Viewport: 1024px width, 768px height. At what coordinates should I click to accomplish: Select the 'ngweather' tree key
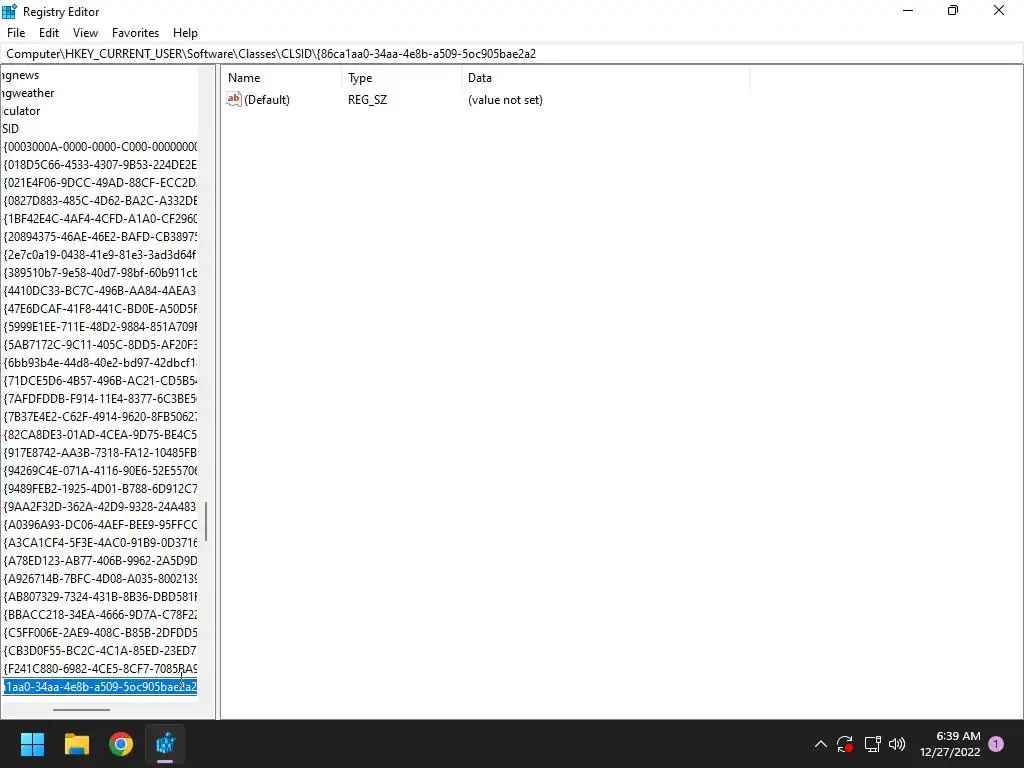(28, 93)
